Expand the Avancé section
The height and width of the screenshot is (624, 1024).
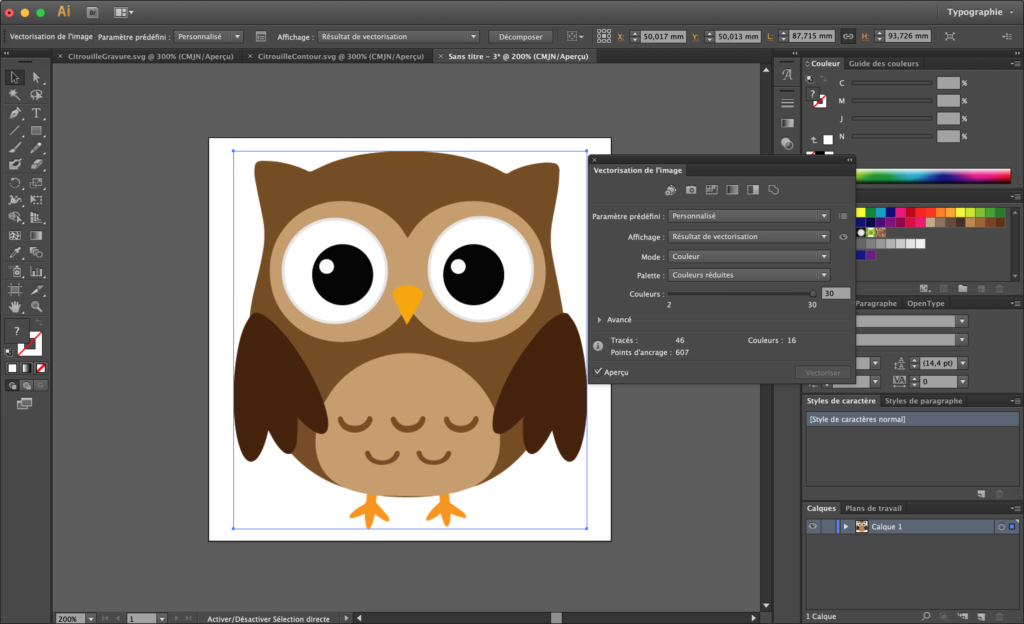point(600,320)
